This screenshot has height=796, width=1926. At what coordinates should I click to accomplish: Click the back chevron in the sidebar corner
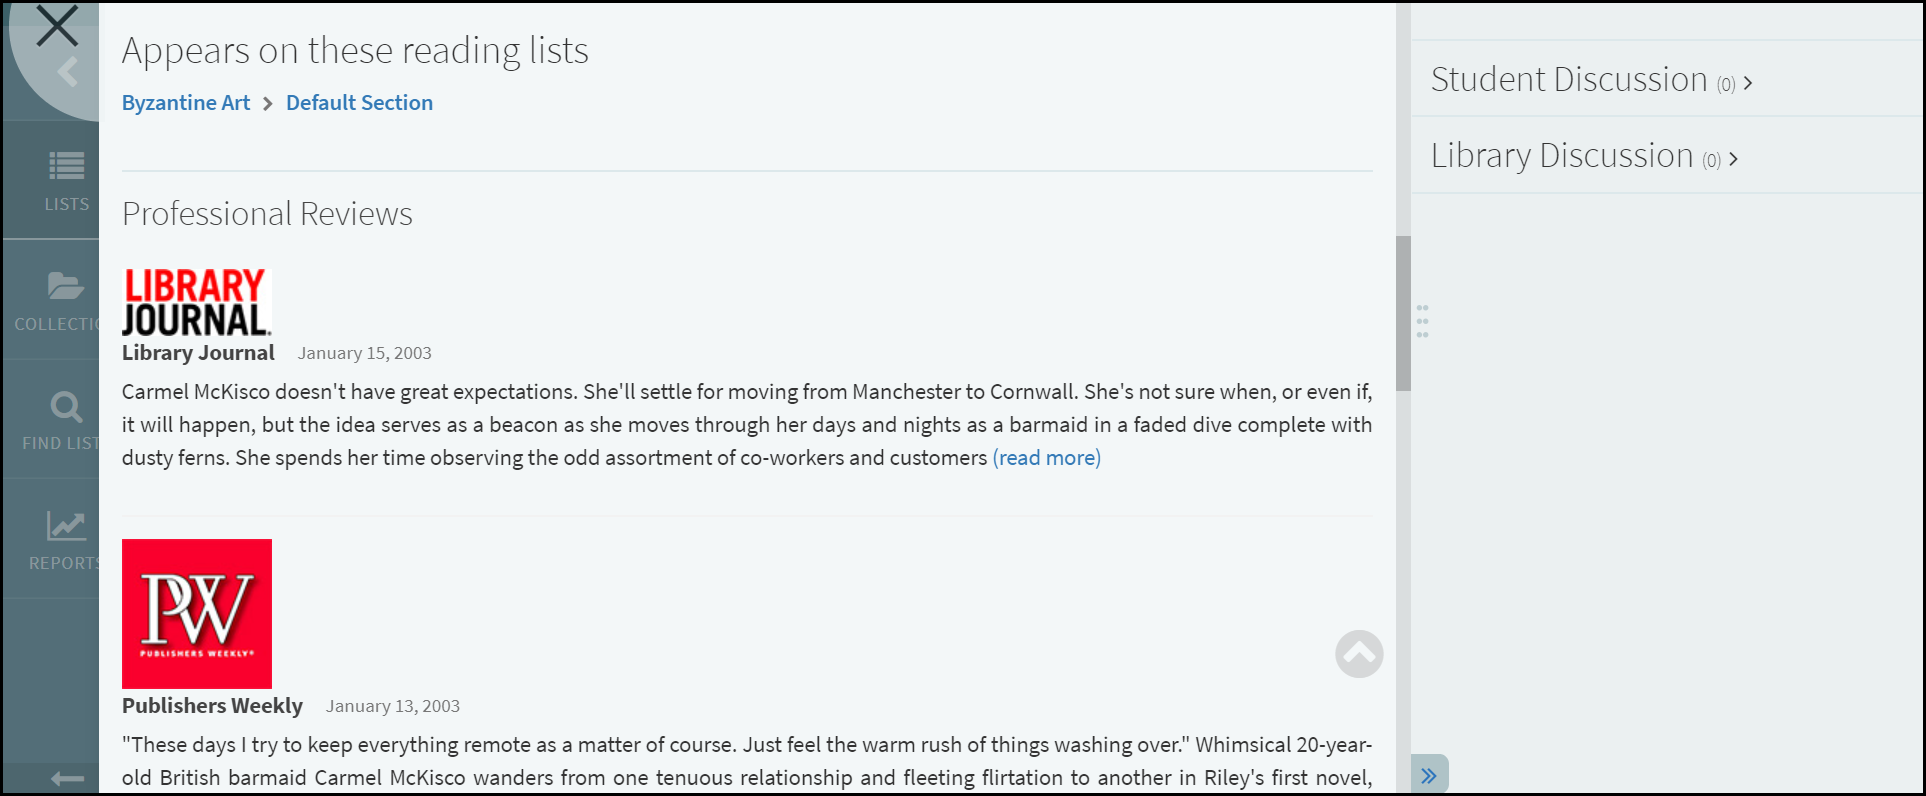coord(68,72)
